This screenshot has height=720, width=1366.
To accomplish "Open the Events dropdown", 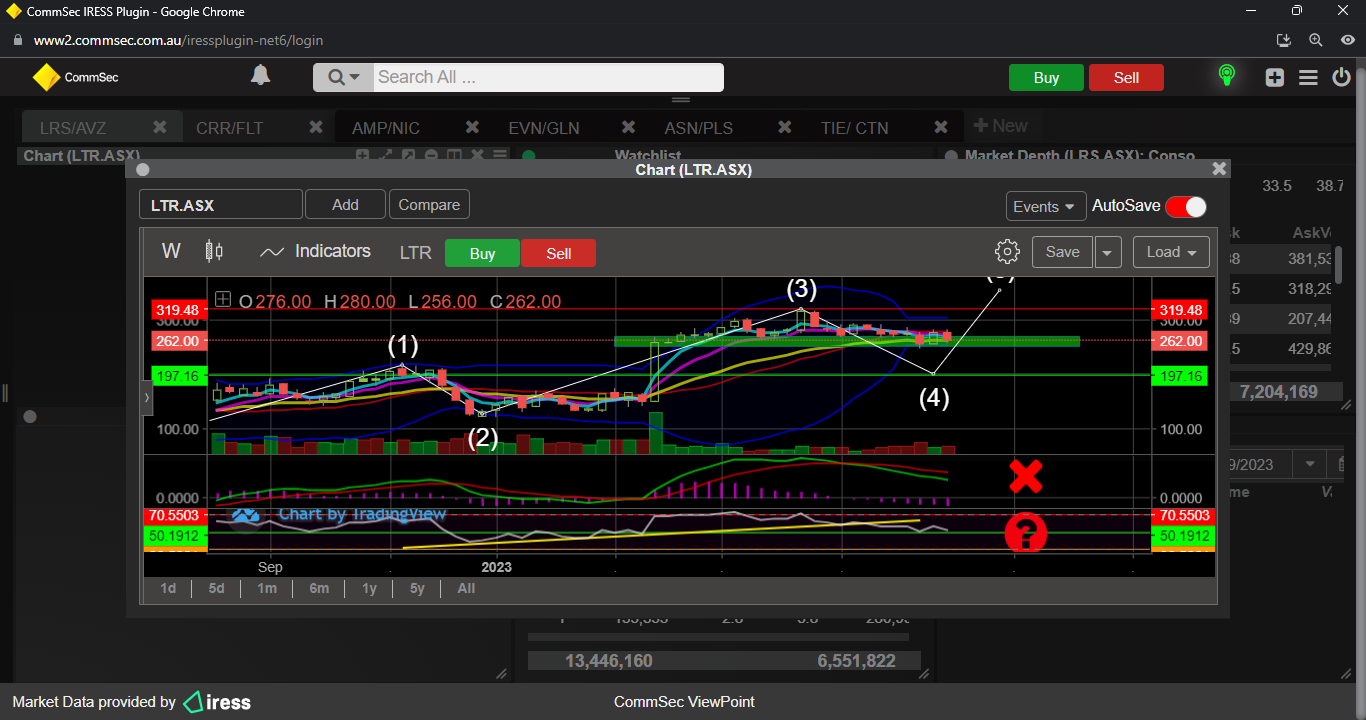I will click(x=1046, y=206).
